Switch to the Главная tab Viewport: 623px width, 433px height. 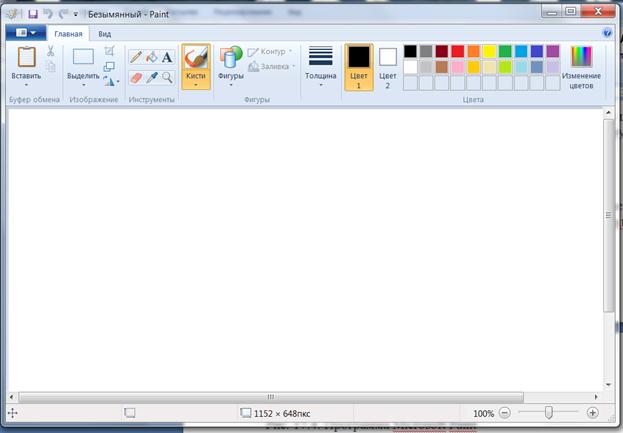(68, 34)
